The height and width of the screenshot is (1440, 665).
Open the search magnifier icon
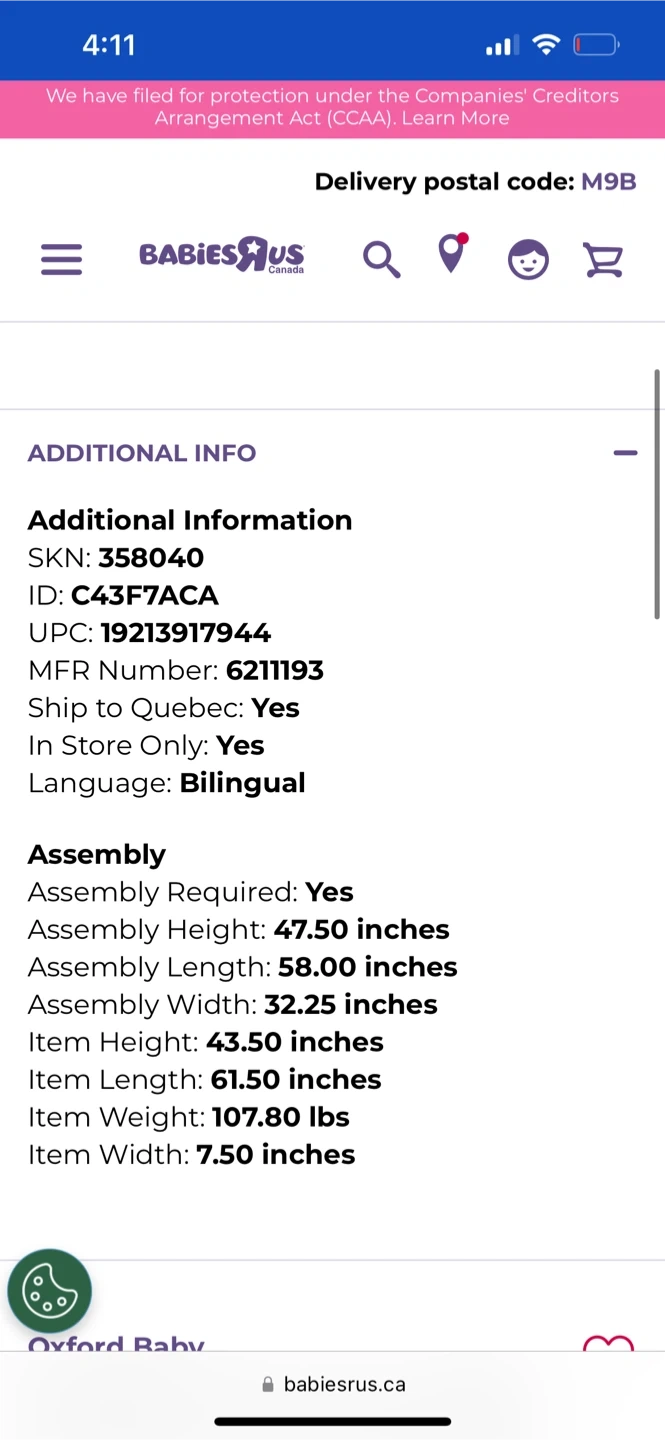[381, 259]
